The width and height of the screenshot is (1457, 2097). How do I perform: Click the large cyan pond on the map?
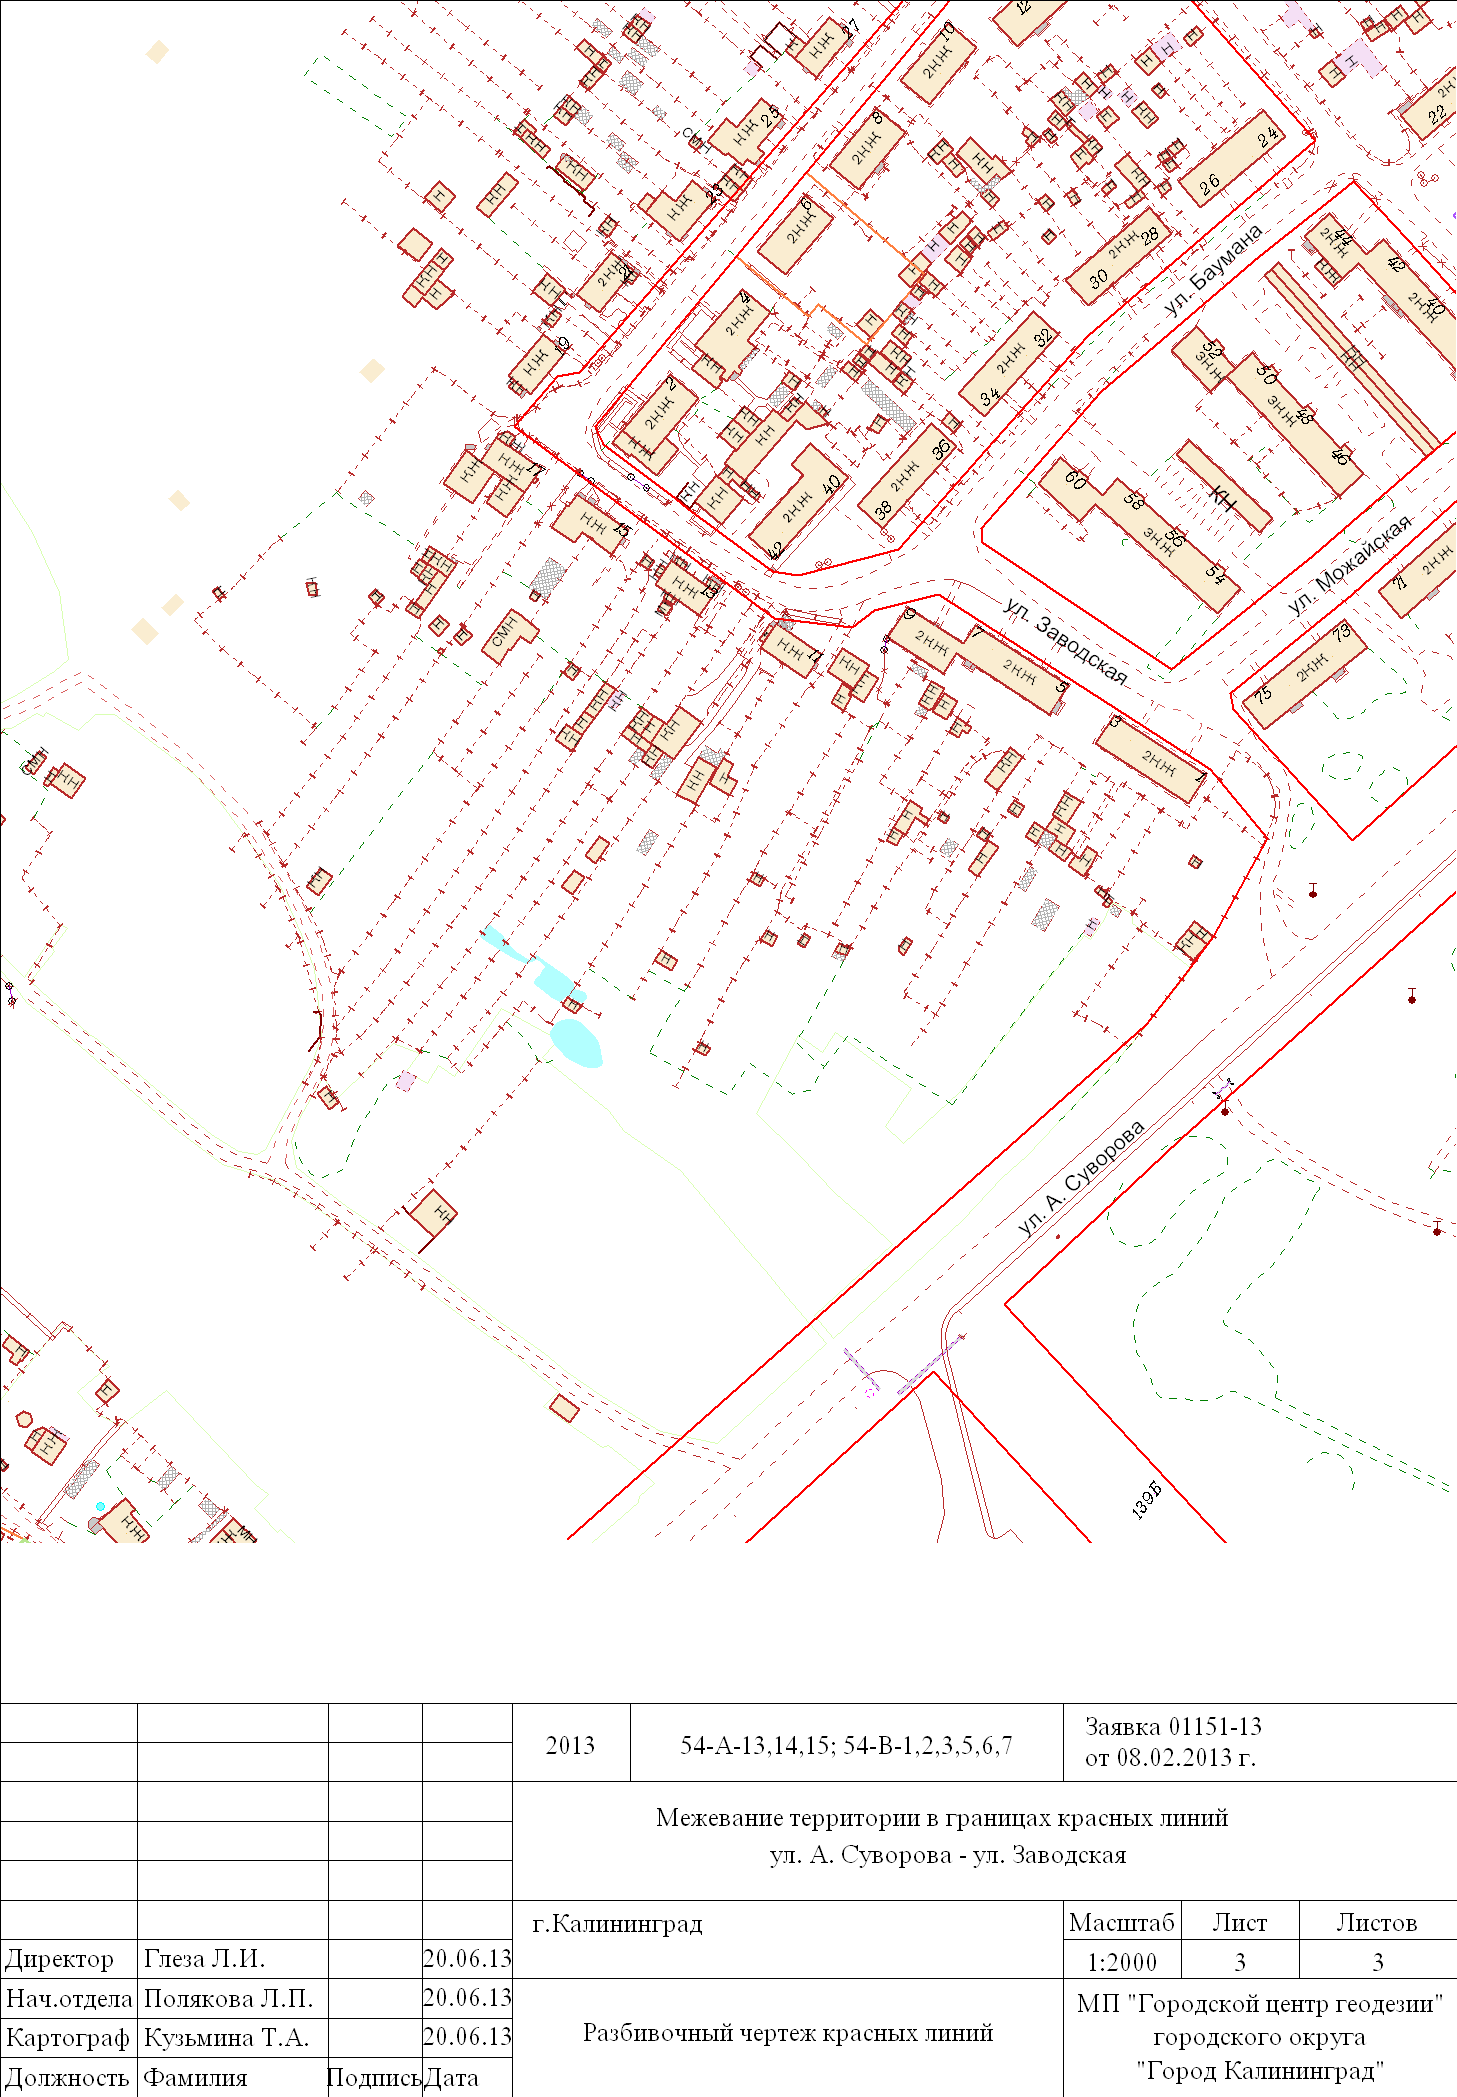575,1043
